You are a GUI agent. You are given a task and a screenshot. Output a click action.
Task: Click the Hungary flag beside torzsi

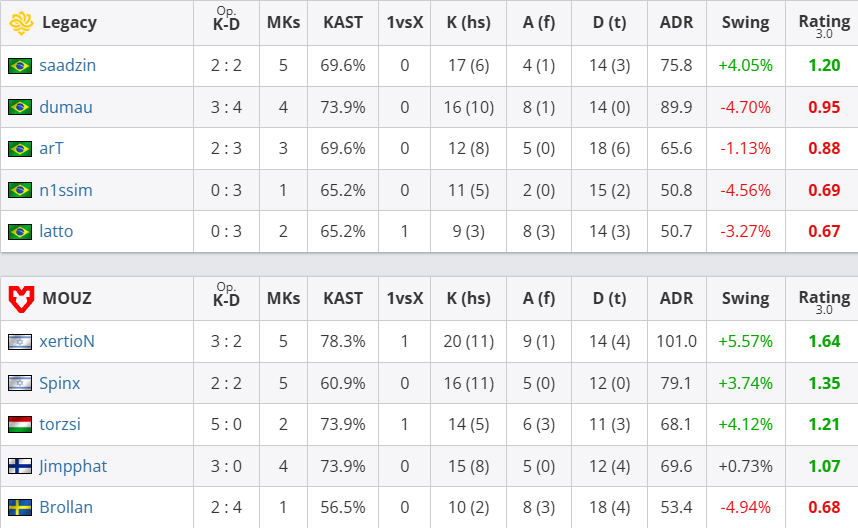(x=19, y=424)
